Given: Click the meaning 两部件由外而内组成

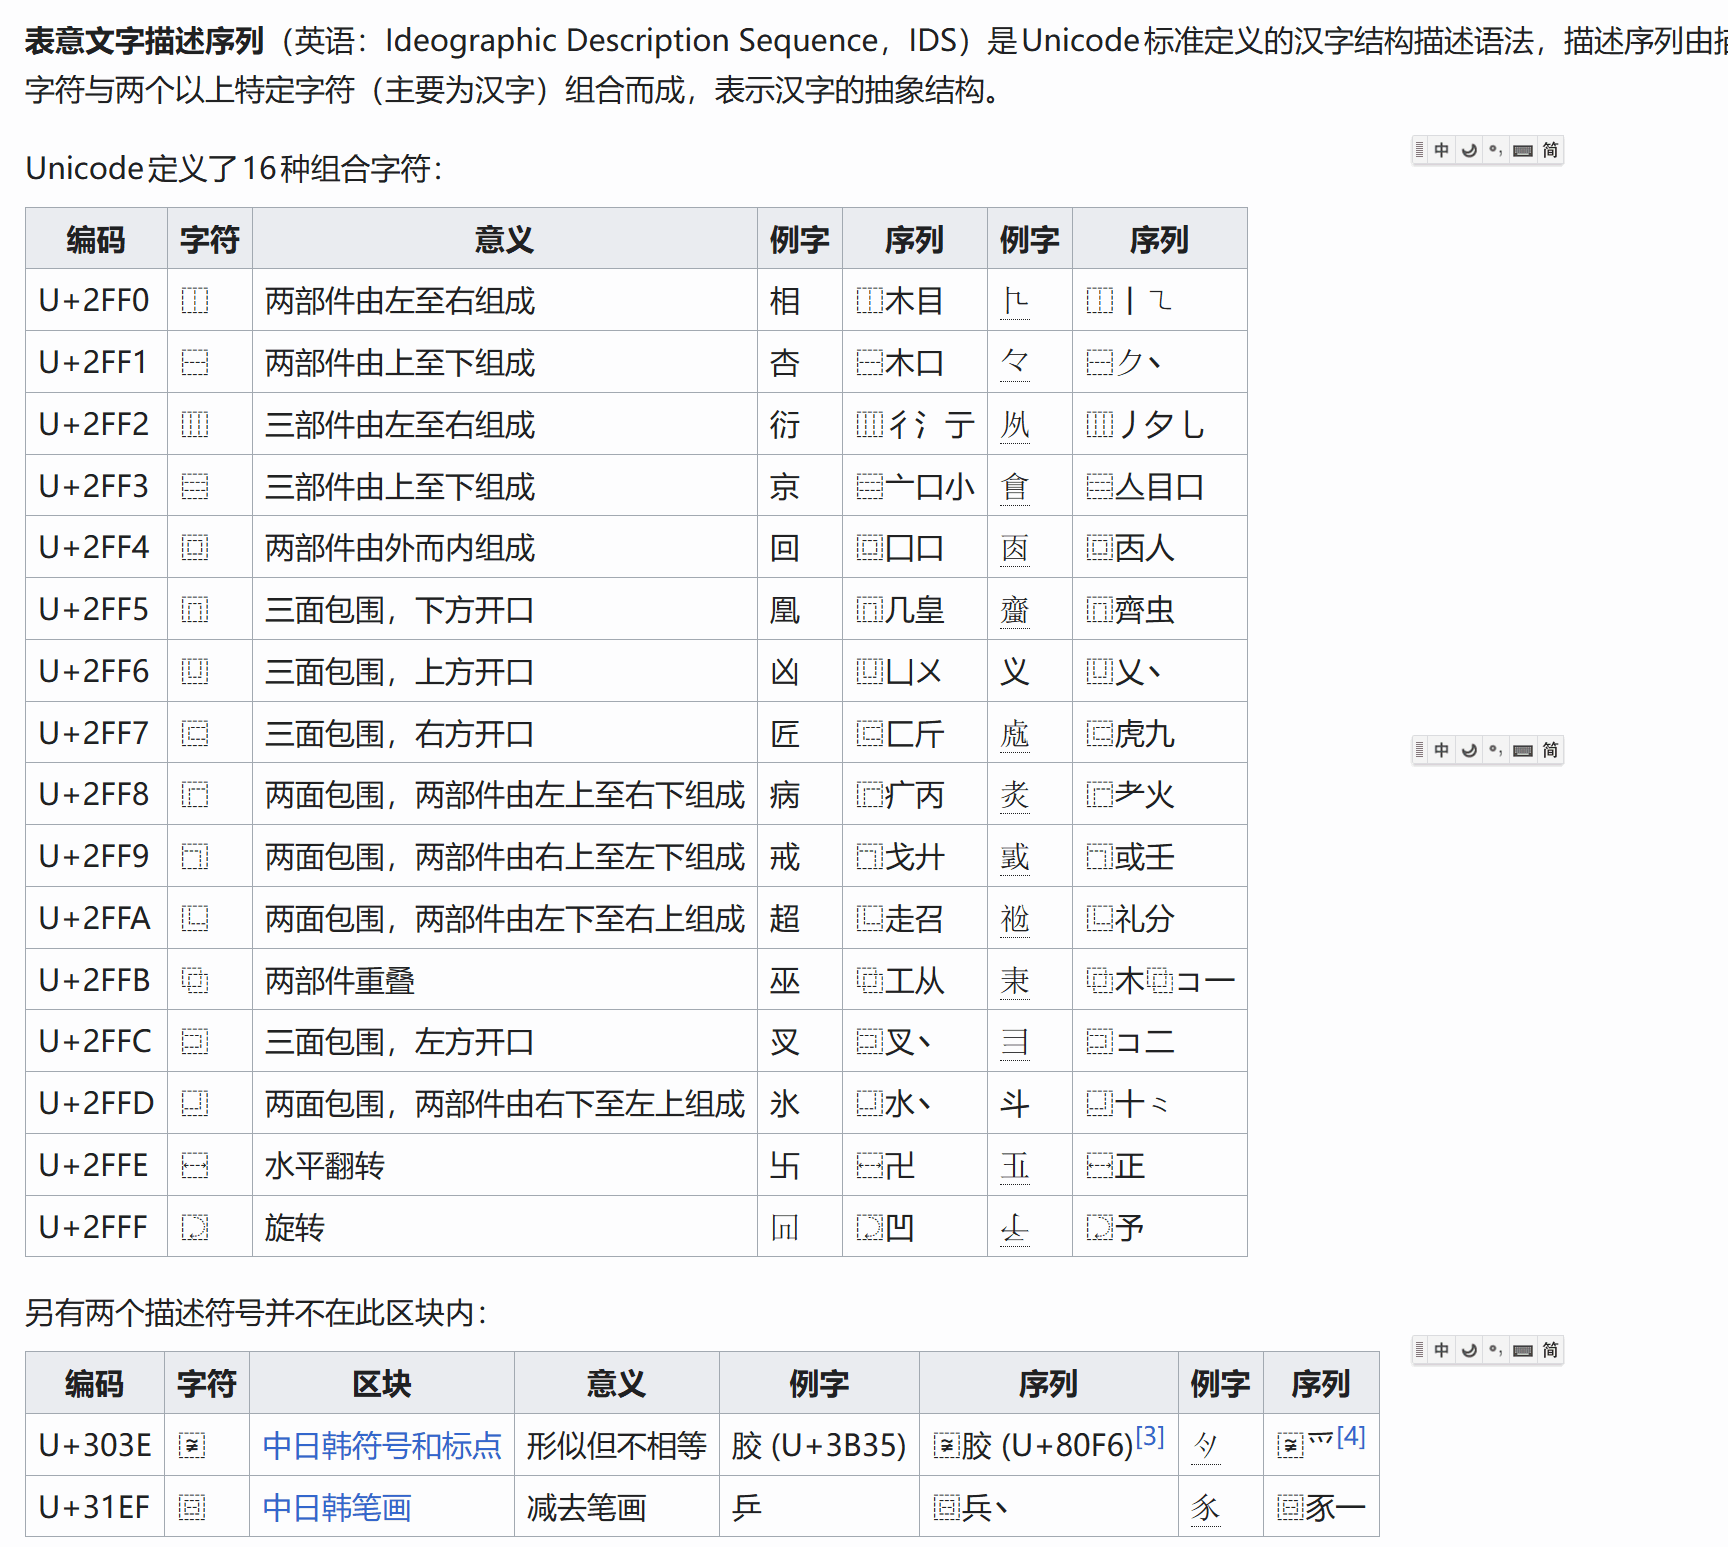Looking at the screenshot, I should (x=400, y=547).
